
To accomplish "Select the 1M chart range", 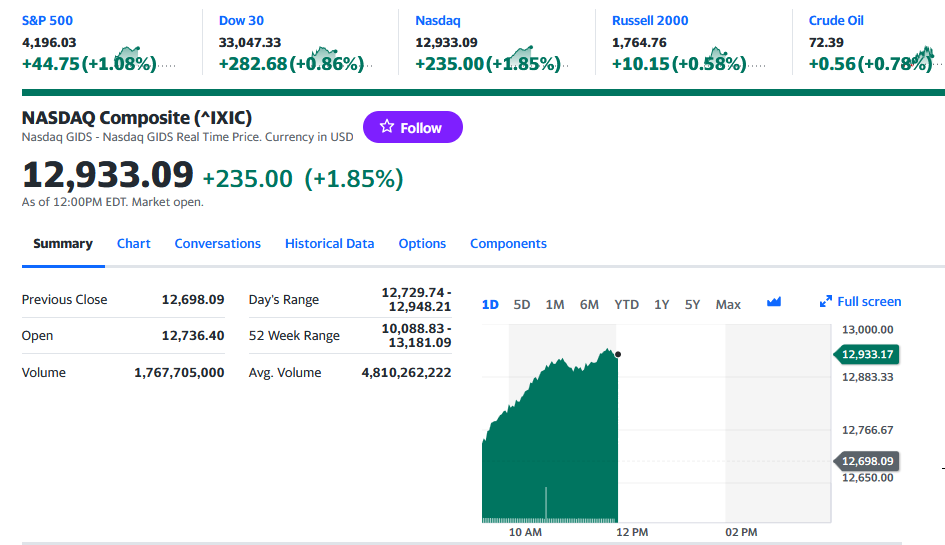I will click(x=555, y=304).
